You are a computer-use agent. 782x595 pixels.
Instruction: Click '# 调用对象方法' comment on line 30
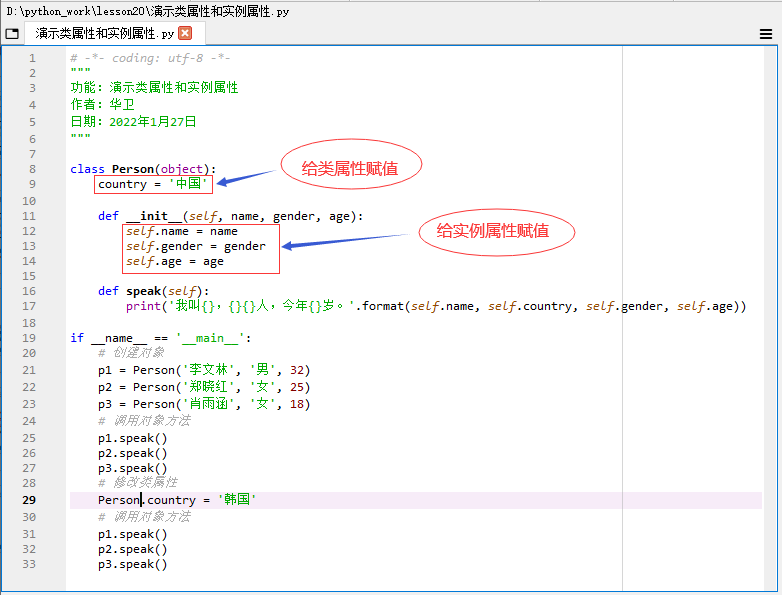click(144, 517)
